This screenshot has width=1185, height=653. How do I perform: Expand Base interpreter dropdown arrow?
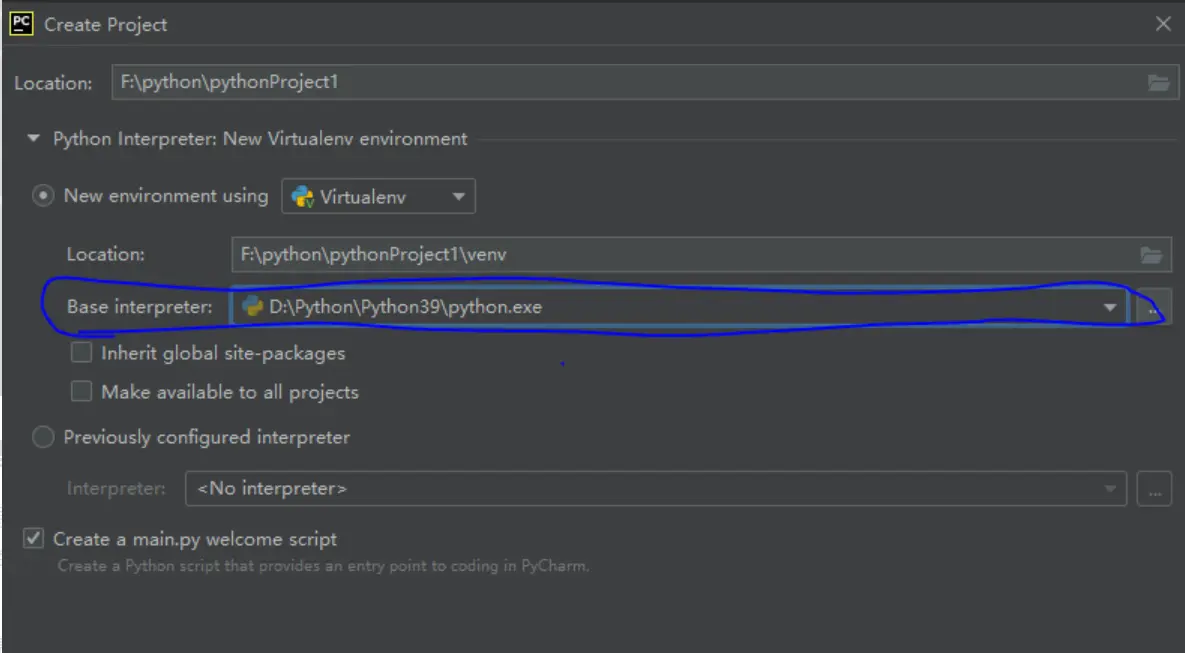(1109, 308)
